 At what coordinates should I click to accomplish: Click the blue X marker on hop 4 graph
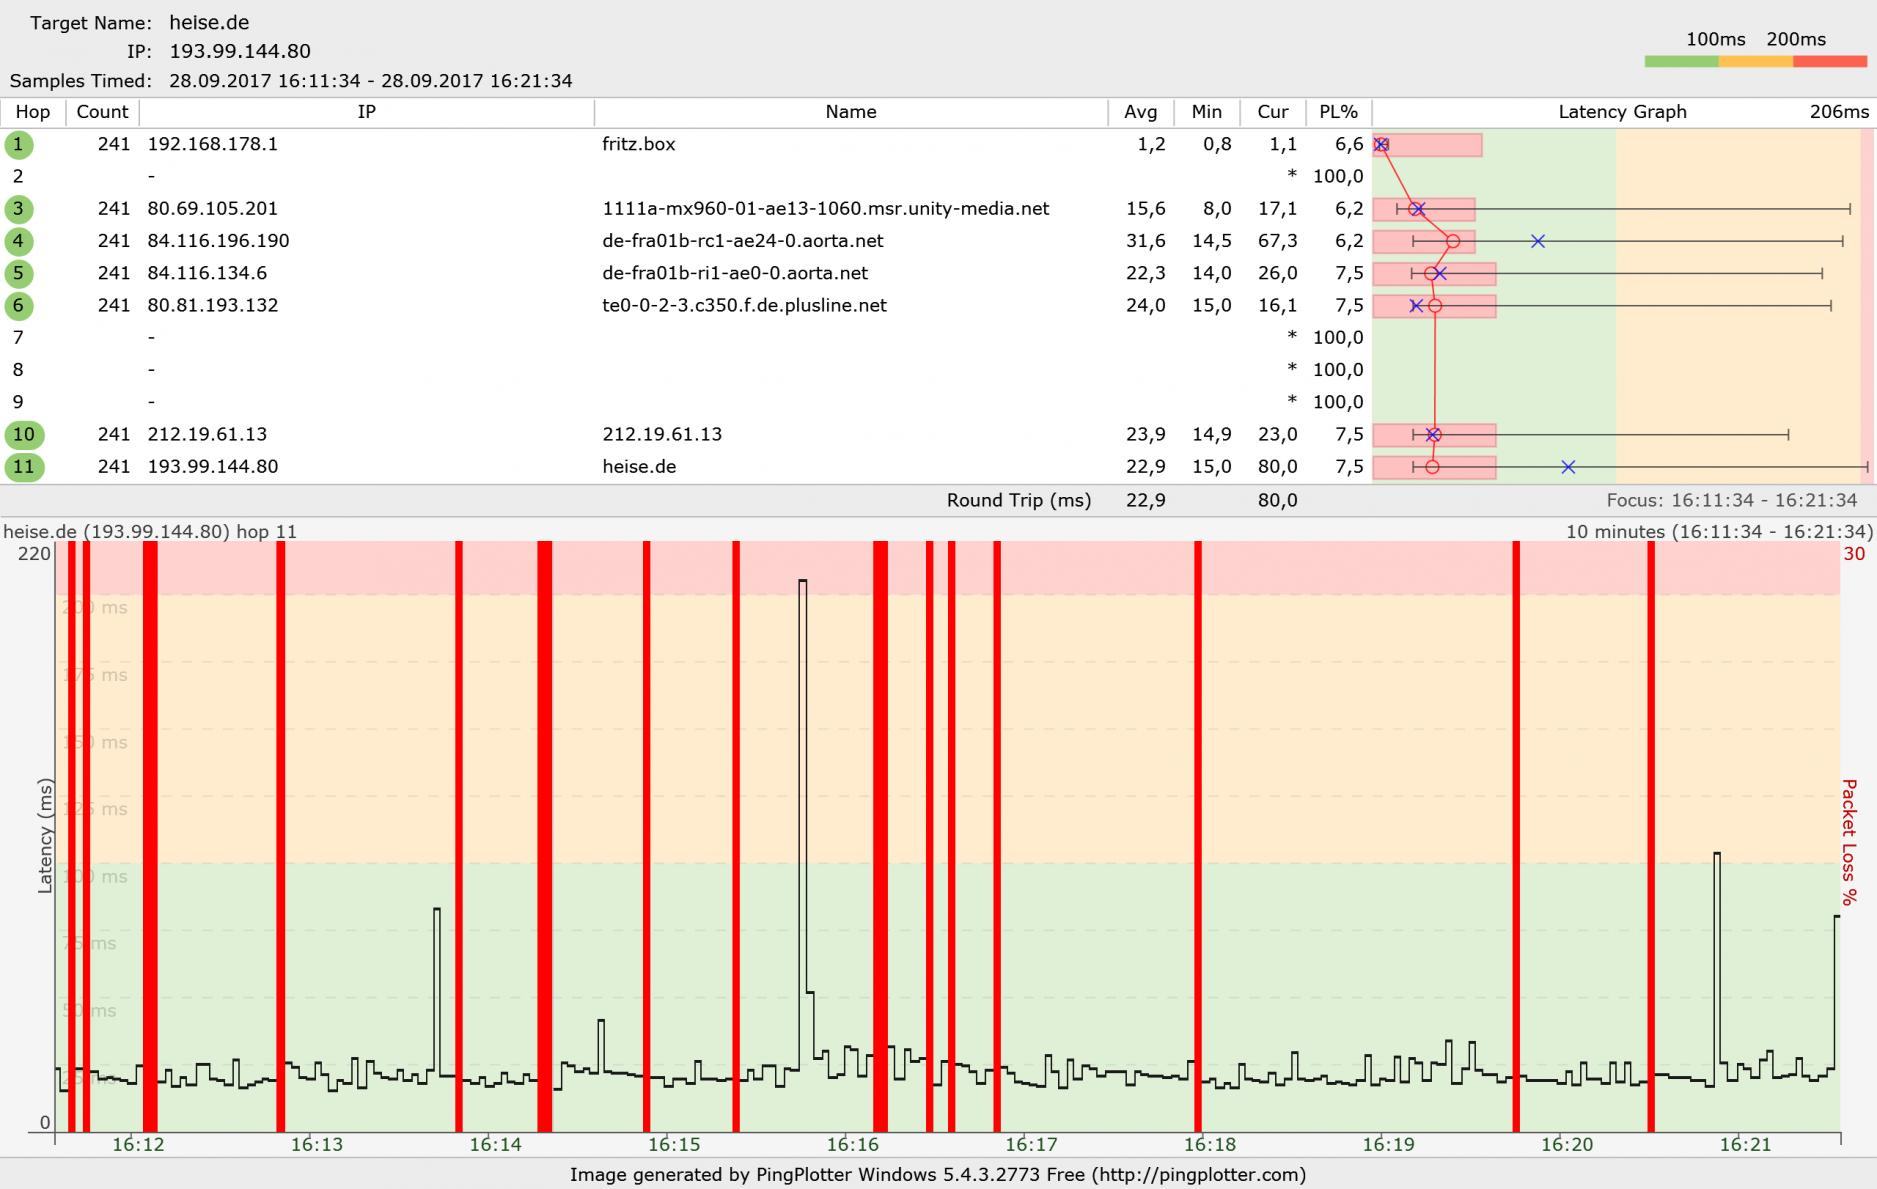(1538, 241)
